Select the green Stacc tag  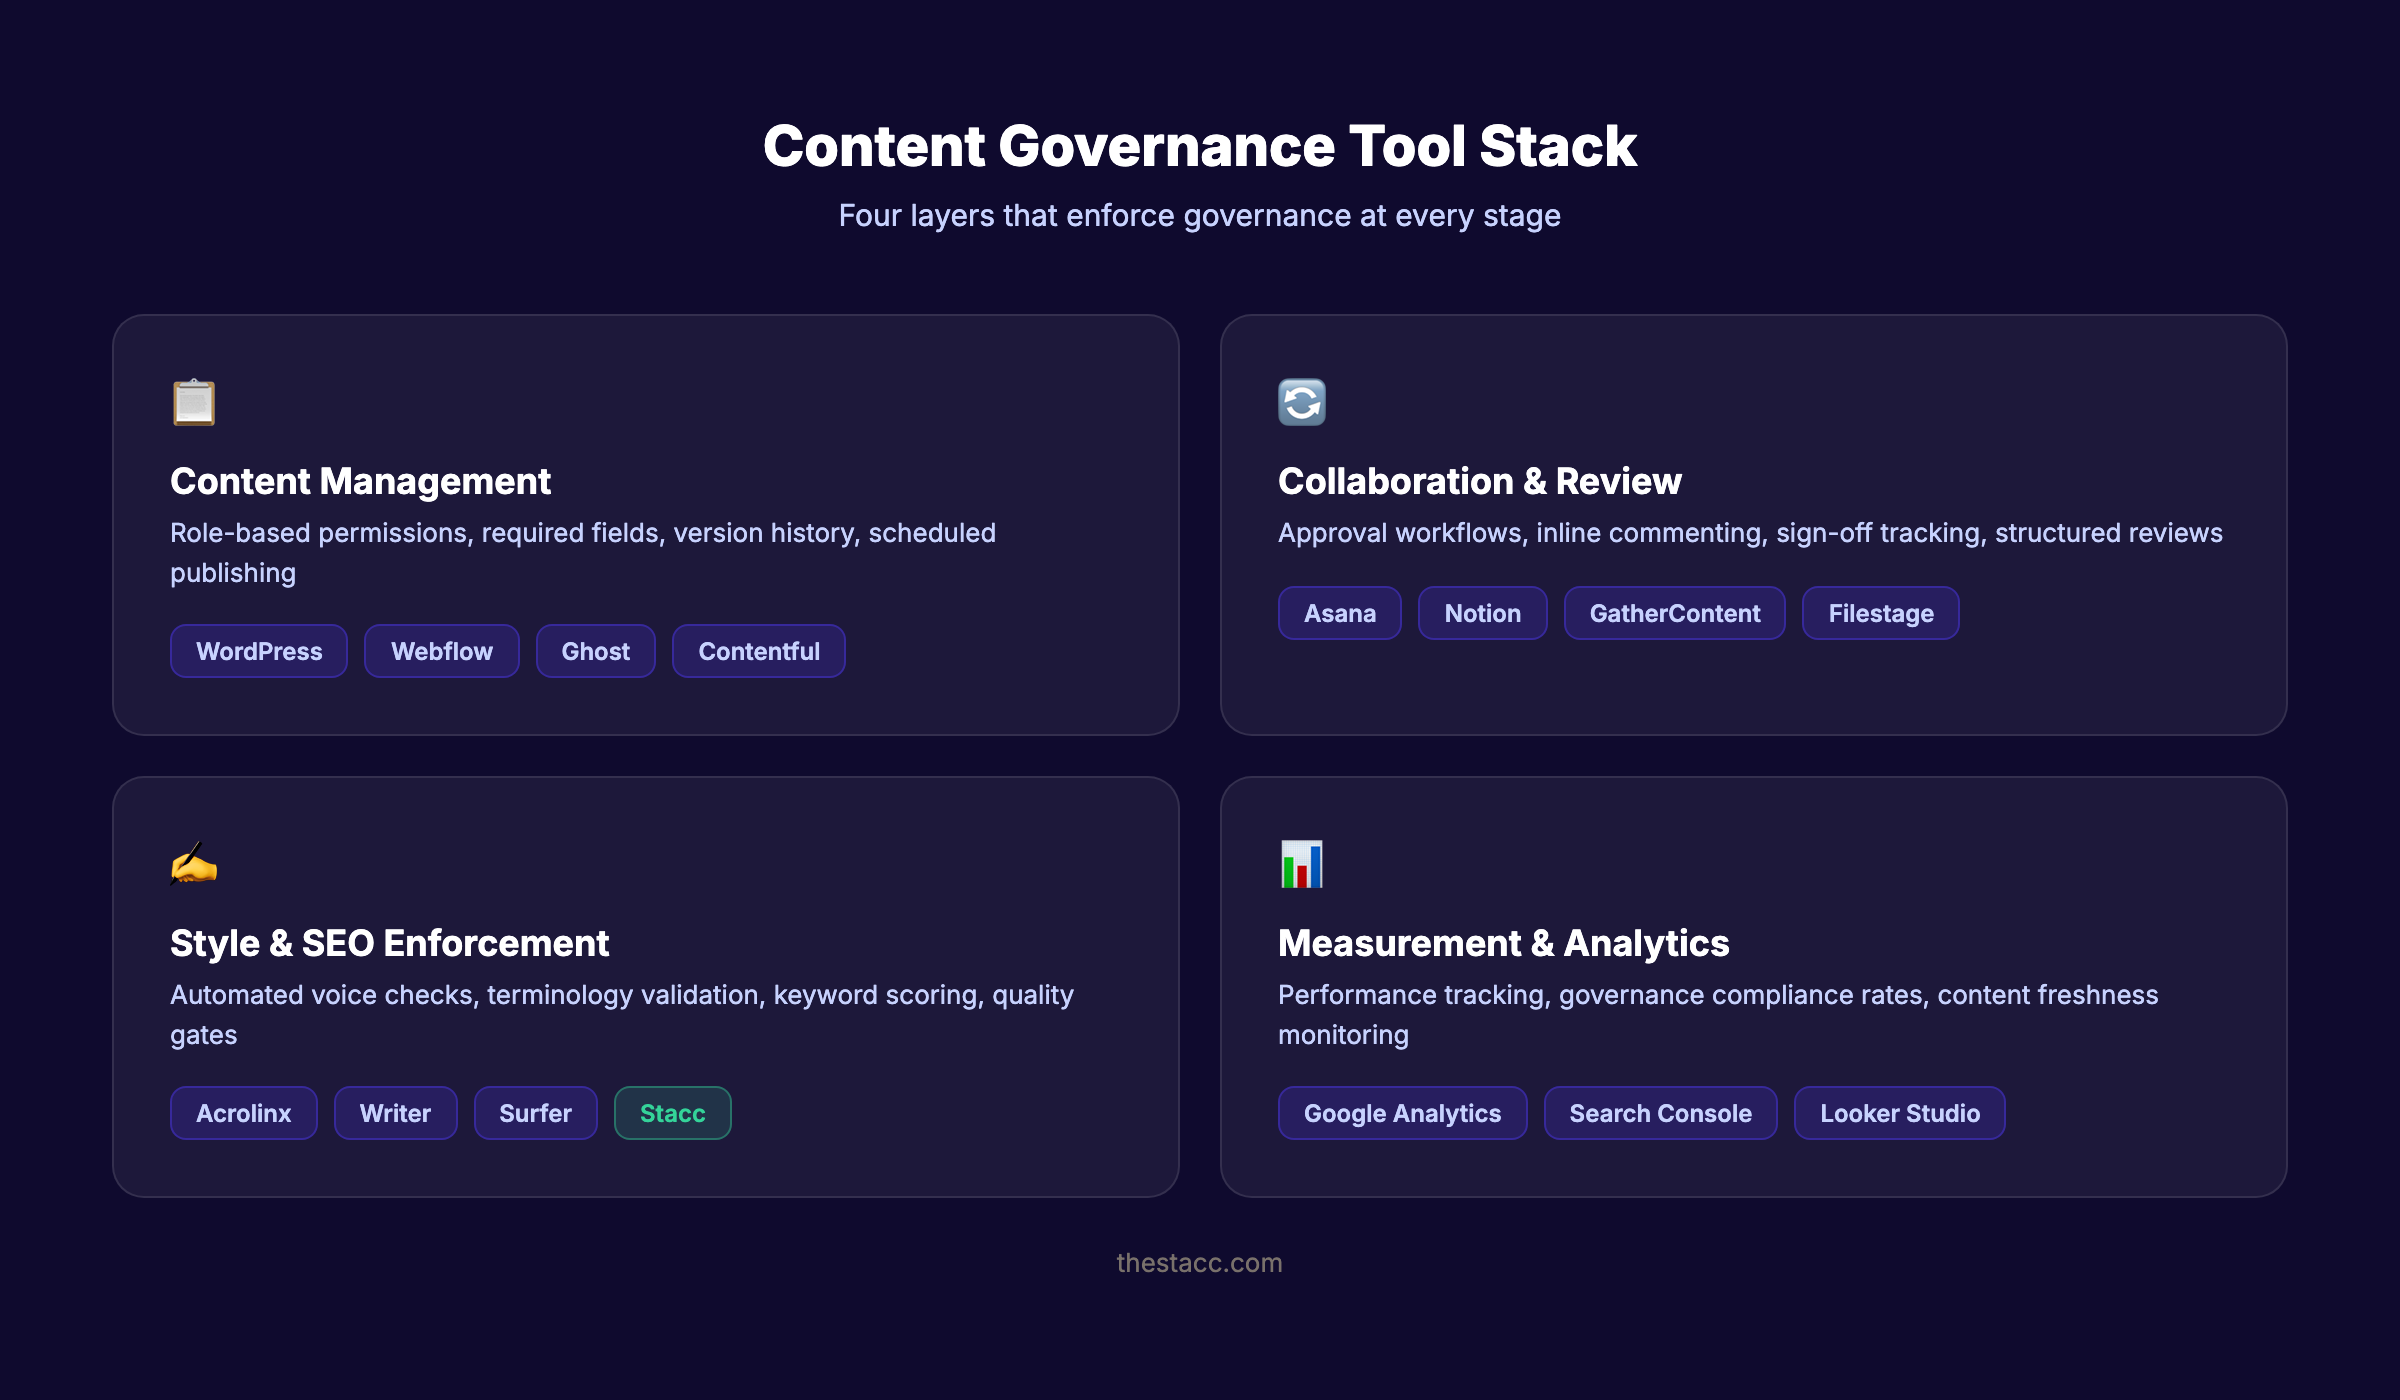(x=672, y=1113)
